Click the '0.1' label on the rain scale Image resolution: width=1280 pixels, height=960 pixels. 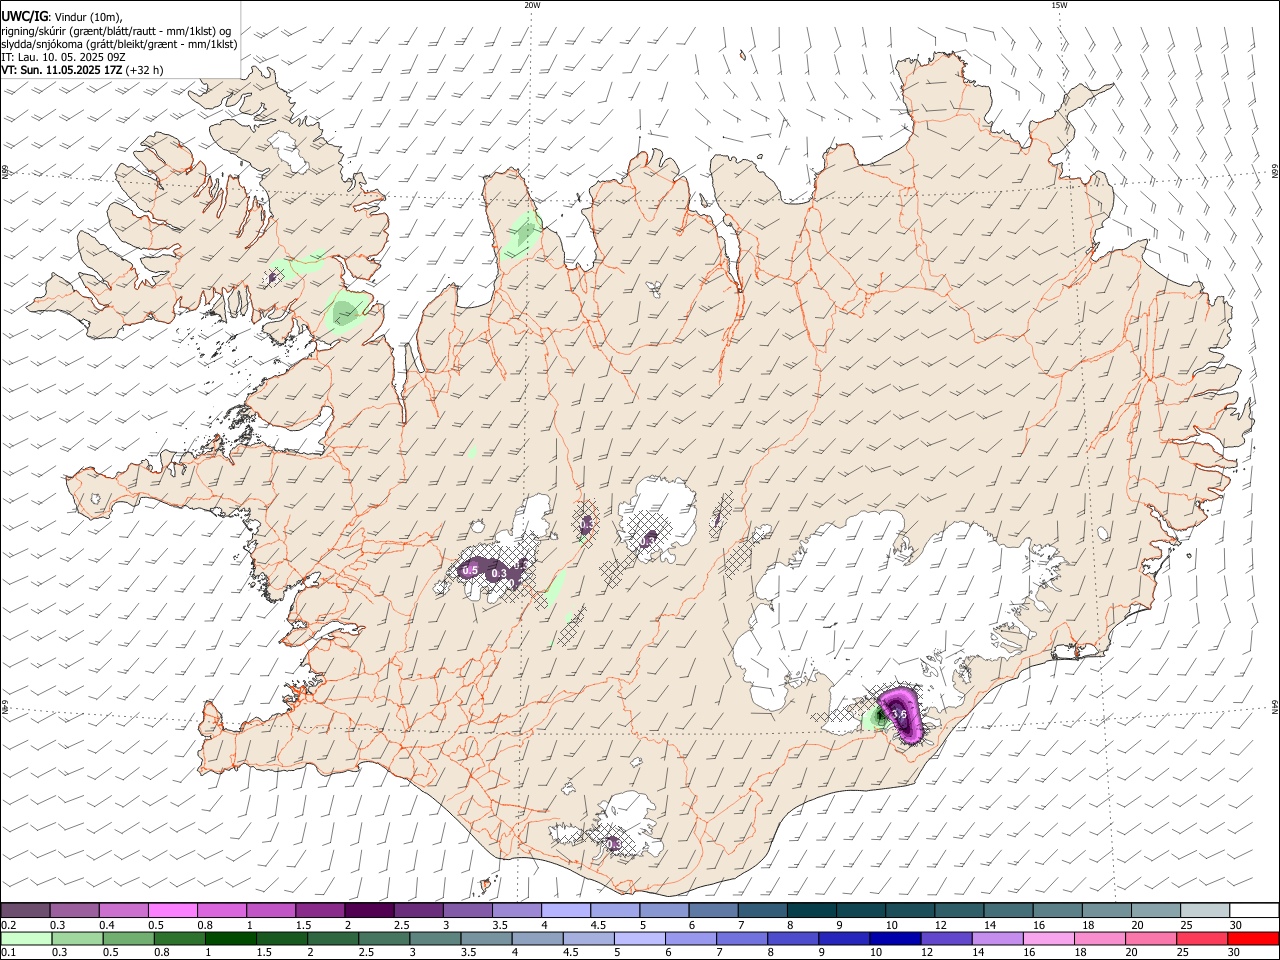9,954
